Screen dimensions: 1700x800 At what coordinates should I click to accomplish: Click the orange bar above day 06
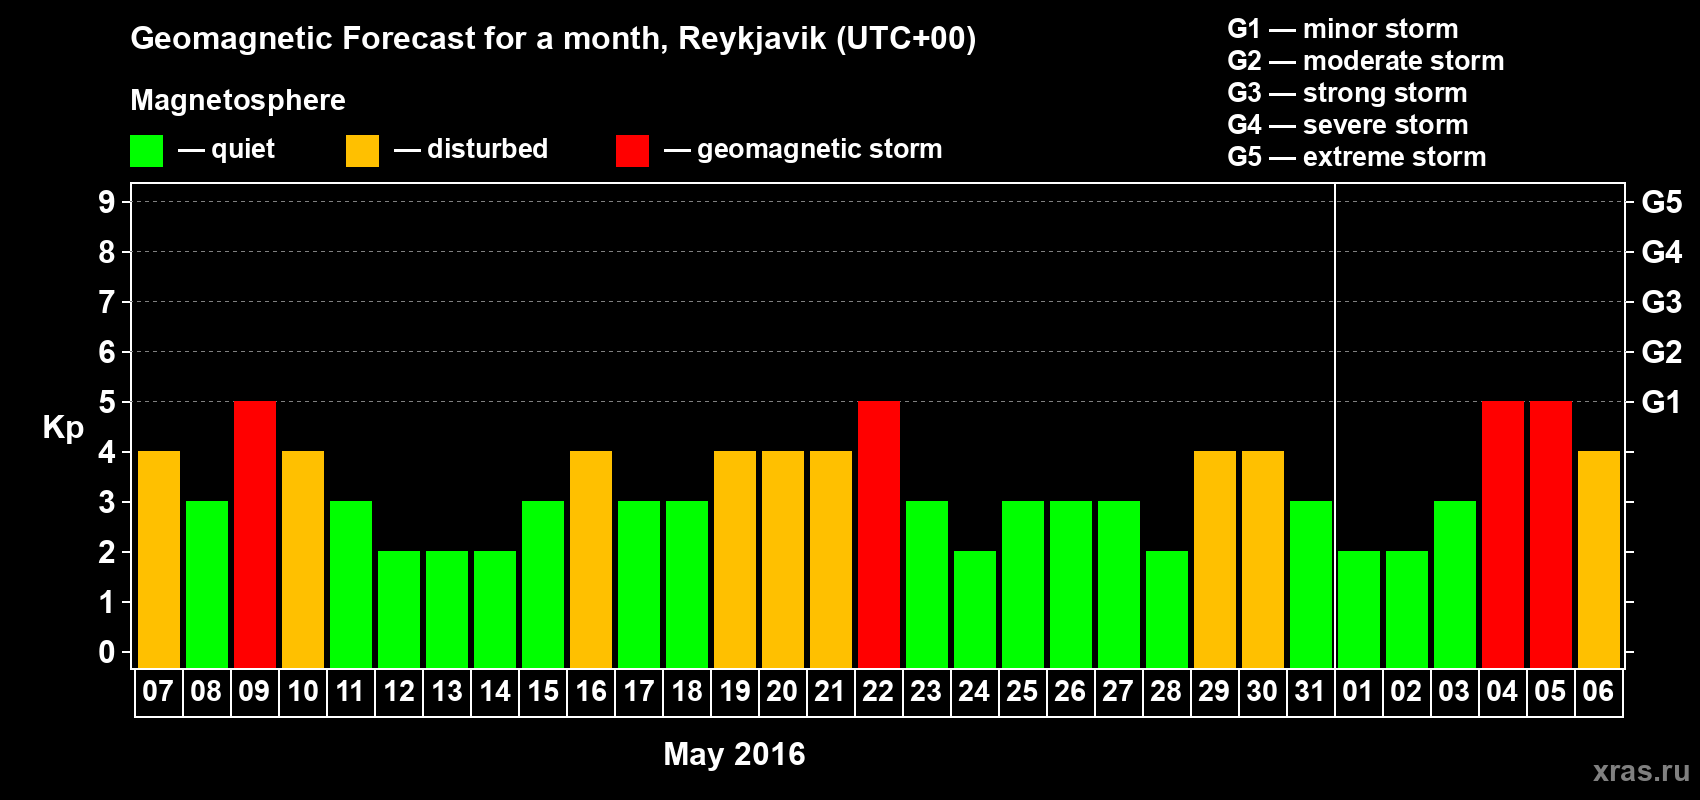point(1599,560)
